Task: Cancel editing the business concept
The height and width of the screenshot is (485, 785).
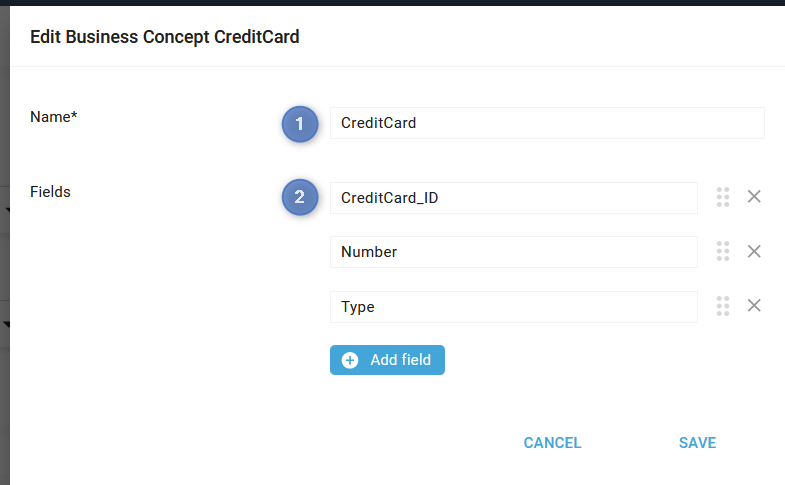Action: (552, 443)
